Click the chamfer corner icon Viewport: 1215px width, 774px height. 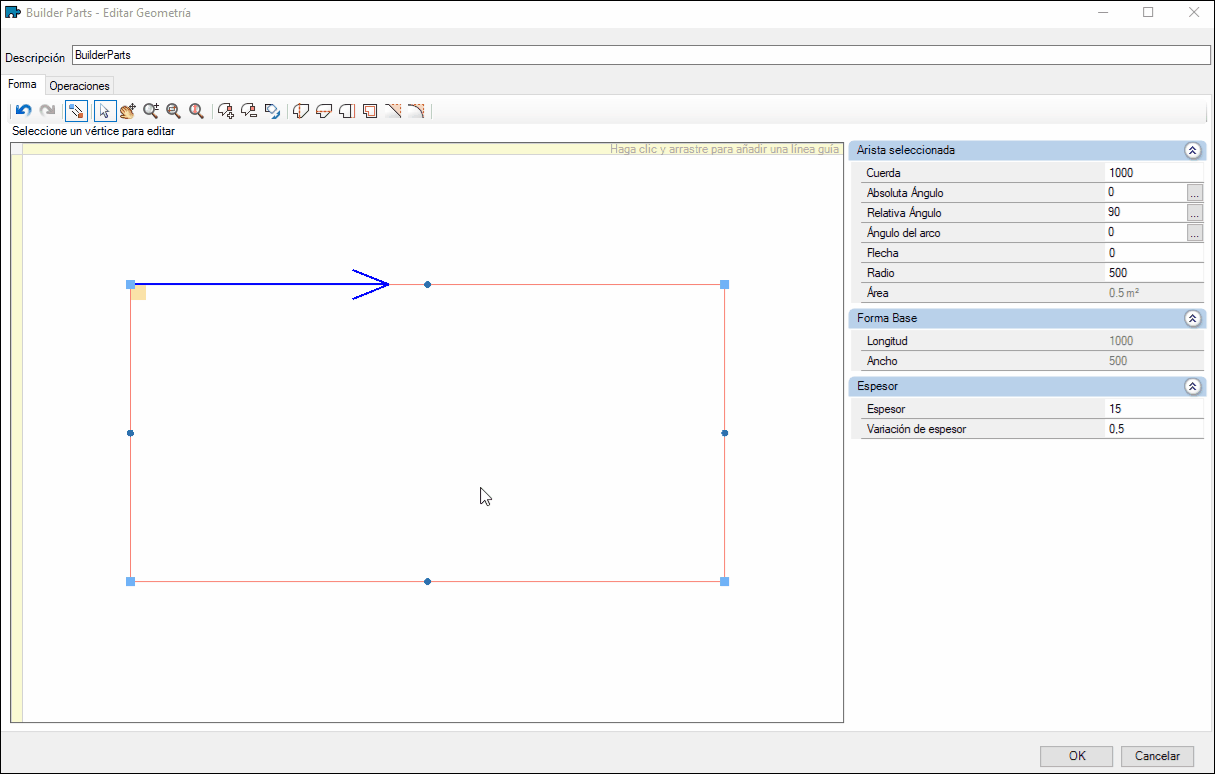pyautogui.click(x=393, y=111)
